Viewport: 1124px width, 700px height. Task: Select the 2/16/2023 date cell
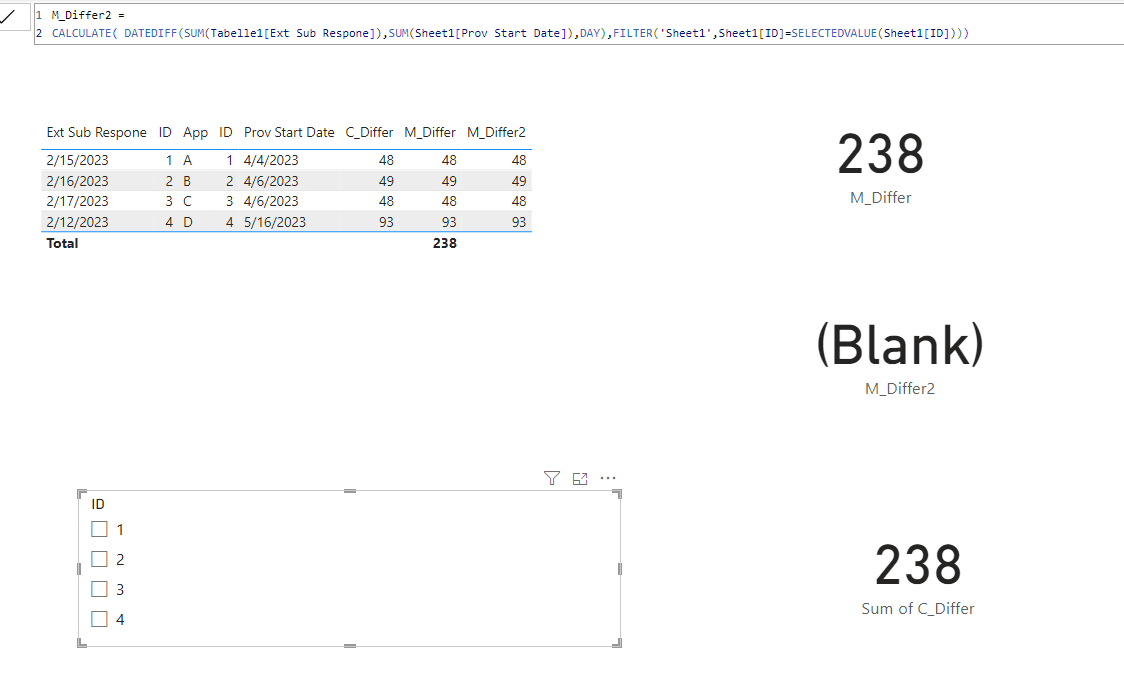pos(77,181)
